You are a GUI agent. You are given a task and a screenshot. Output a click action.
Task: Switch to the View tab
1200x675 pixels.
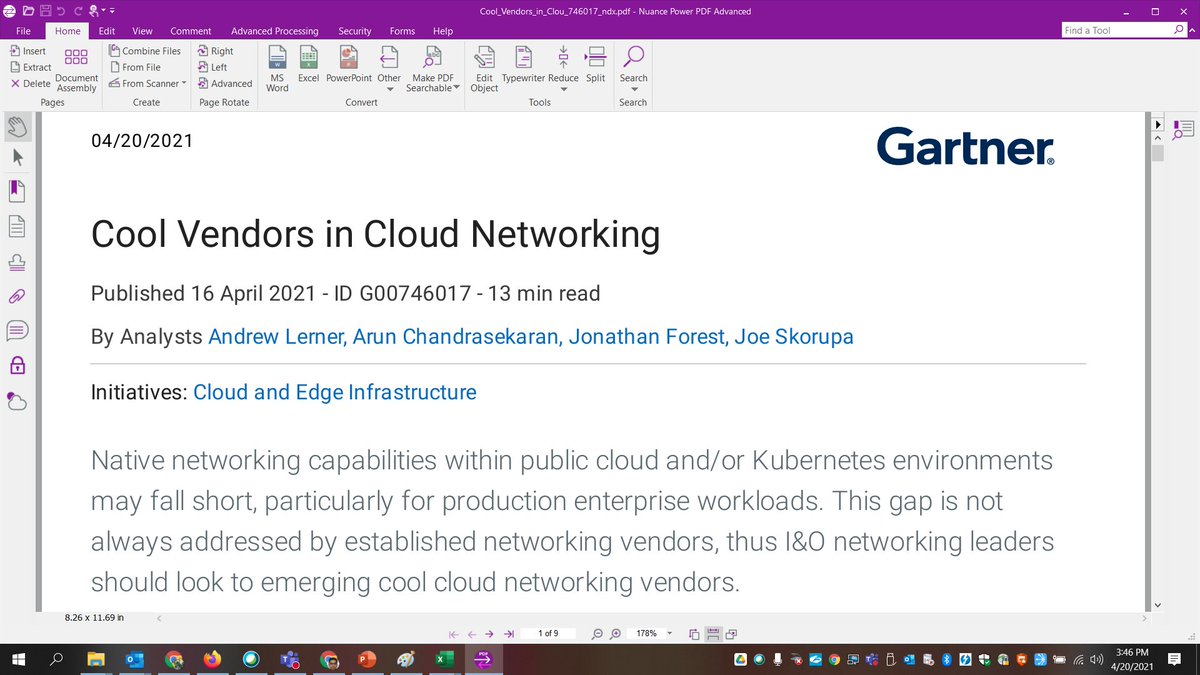click(142, 31)
